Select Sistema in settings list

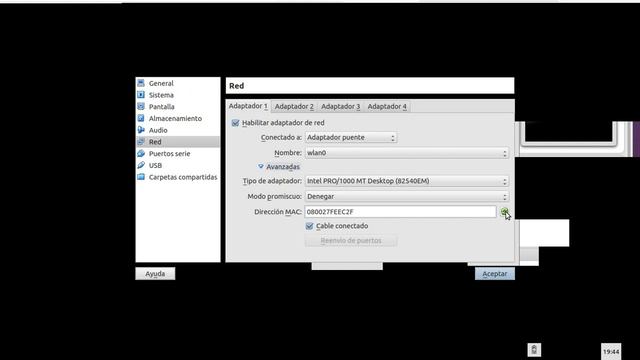point(178,95)
